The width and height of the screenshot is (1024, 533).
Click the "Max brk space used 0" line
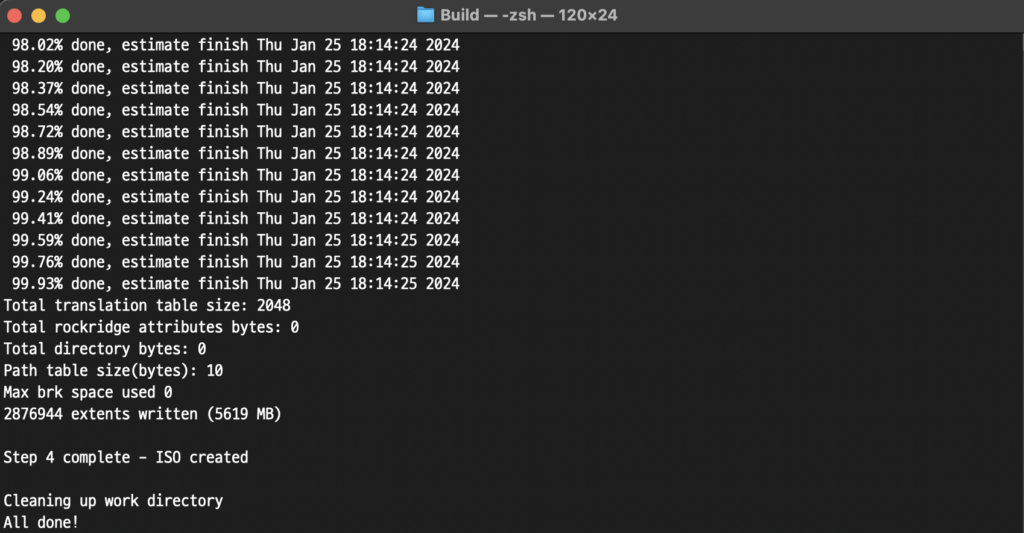(88, 392)
